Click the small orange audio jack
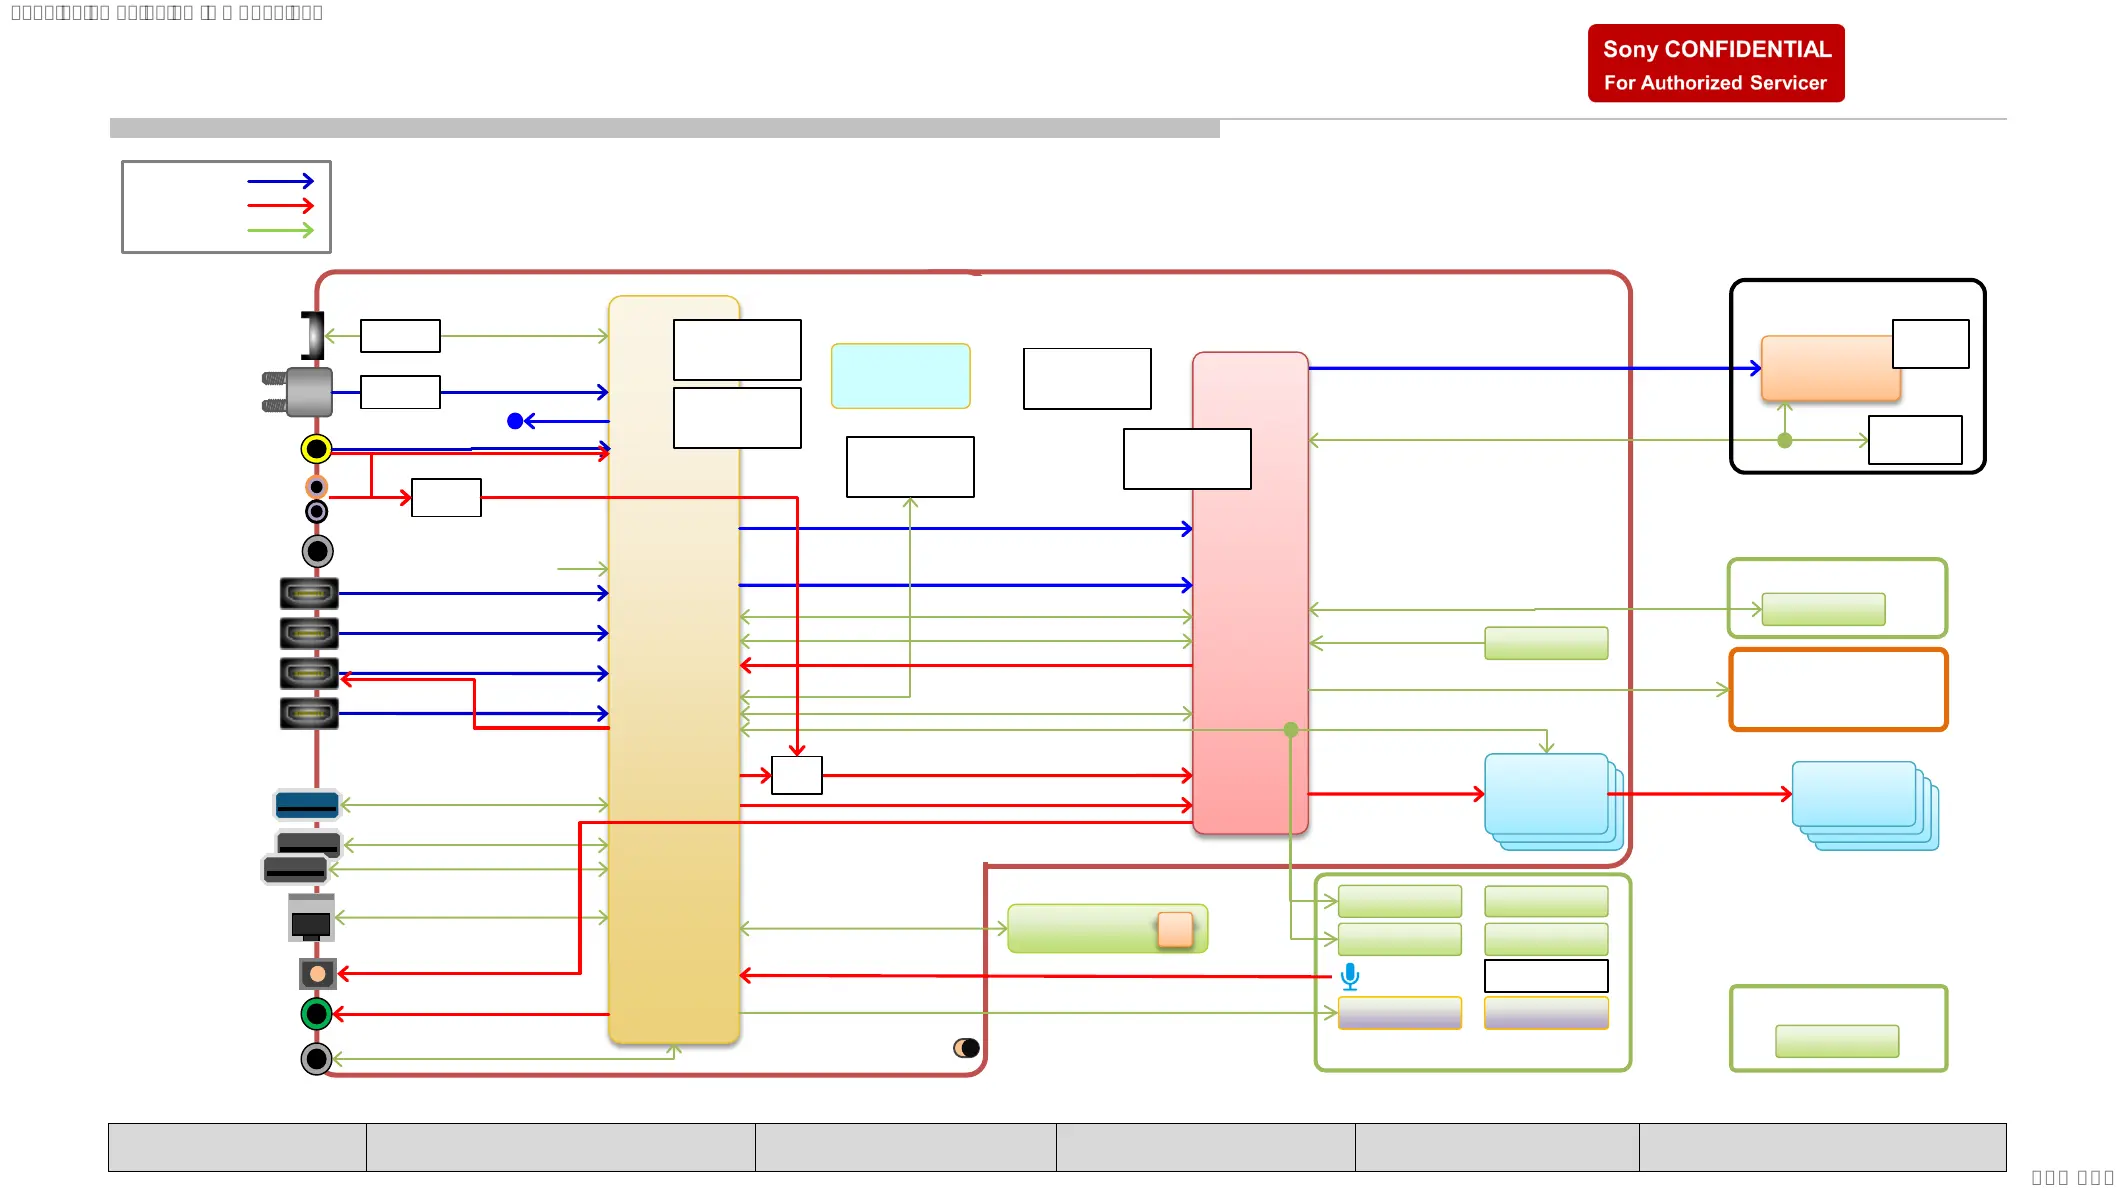 point(316,487)
